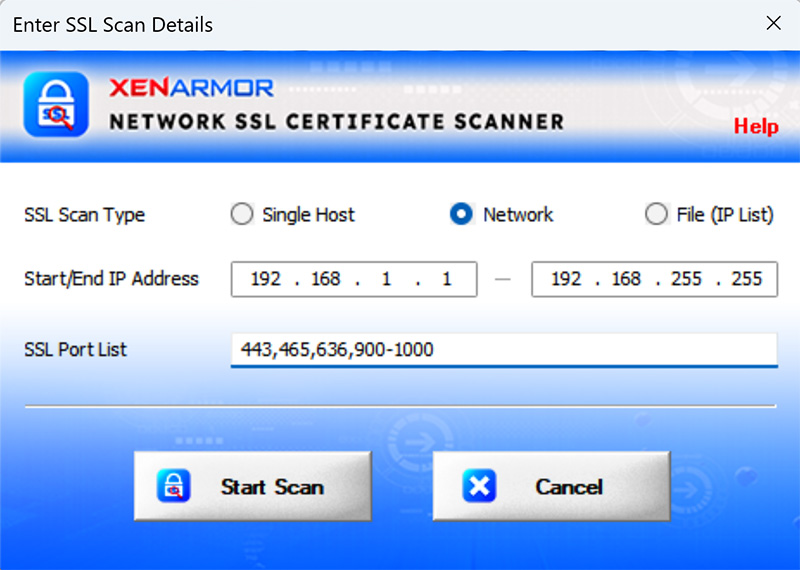Image resolution: width=800 pixels, height=570 pixels.
Task: Click the XenArmor brand name text
Action: coord(191,88)
